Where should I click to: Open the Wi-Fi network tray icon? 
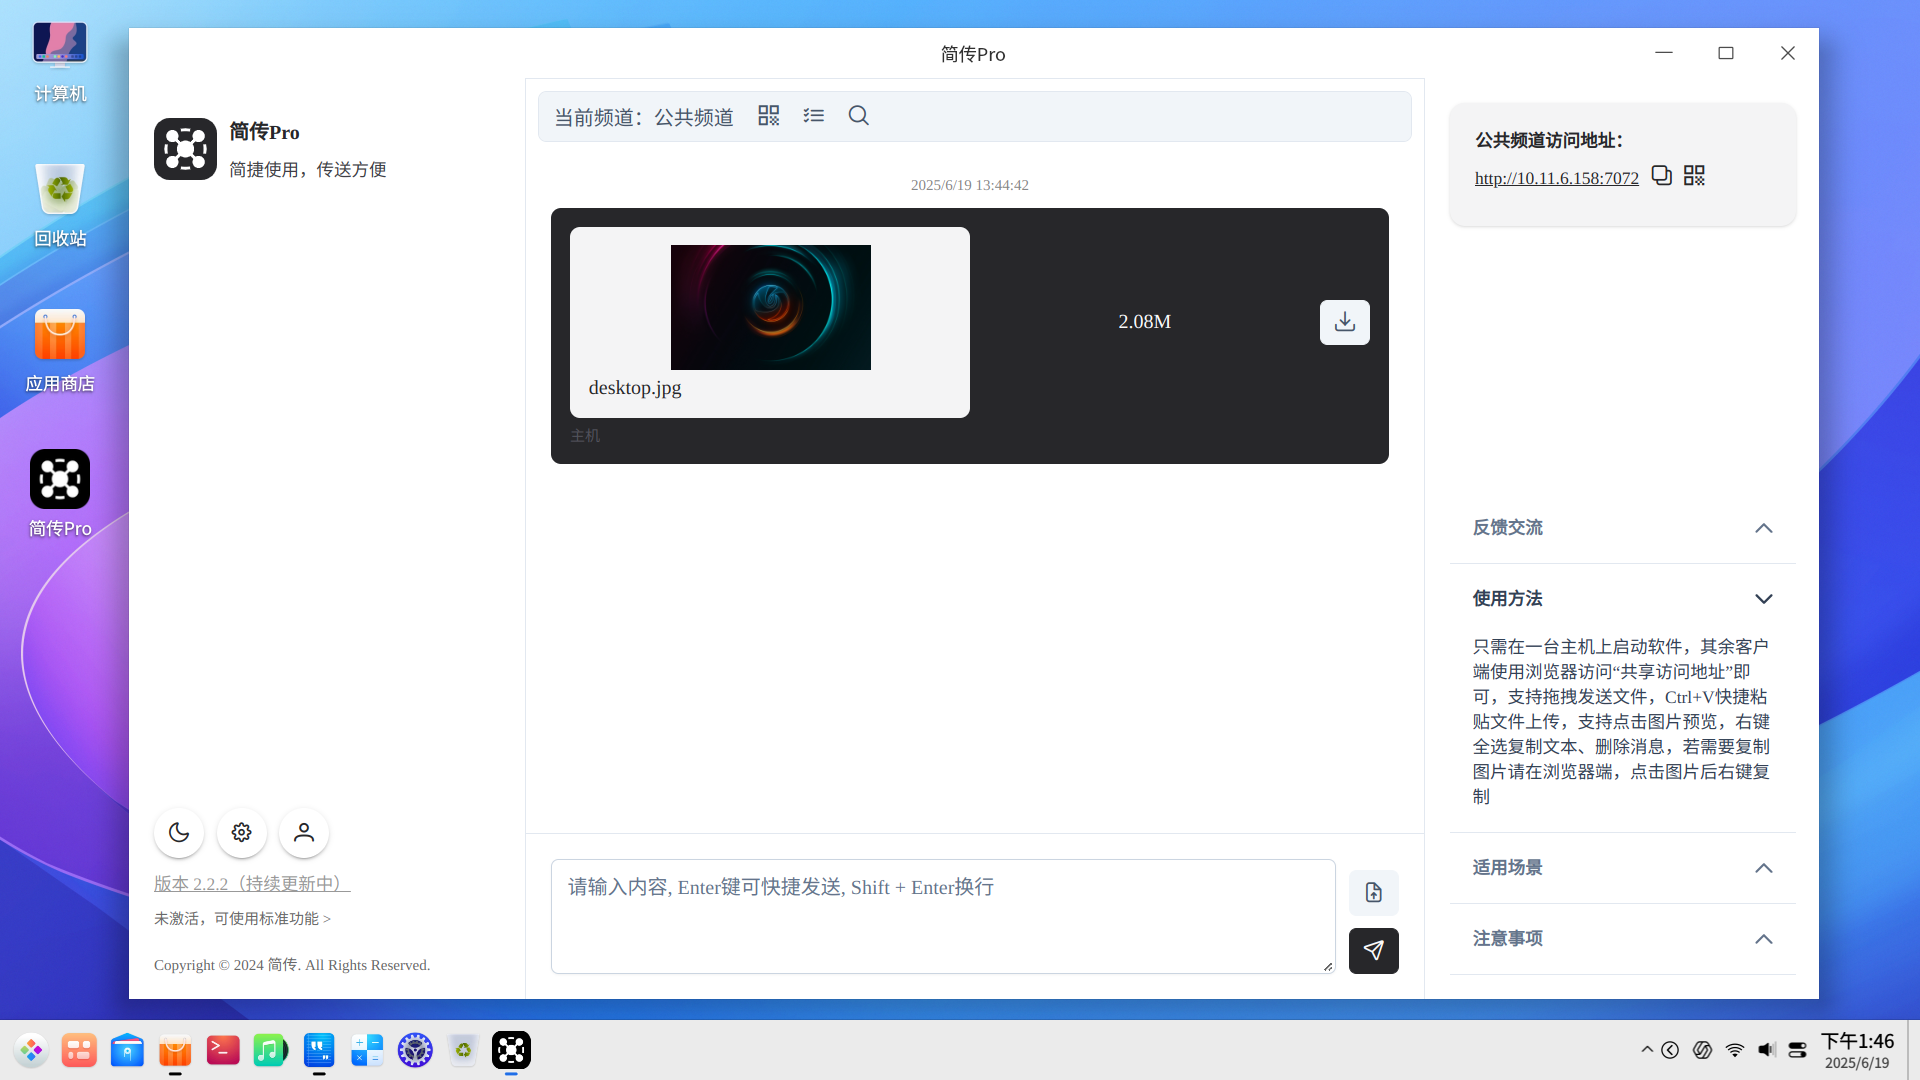coord(1735,1050)
